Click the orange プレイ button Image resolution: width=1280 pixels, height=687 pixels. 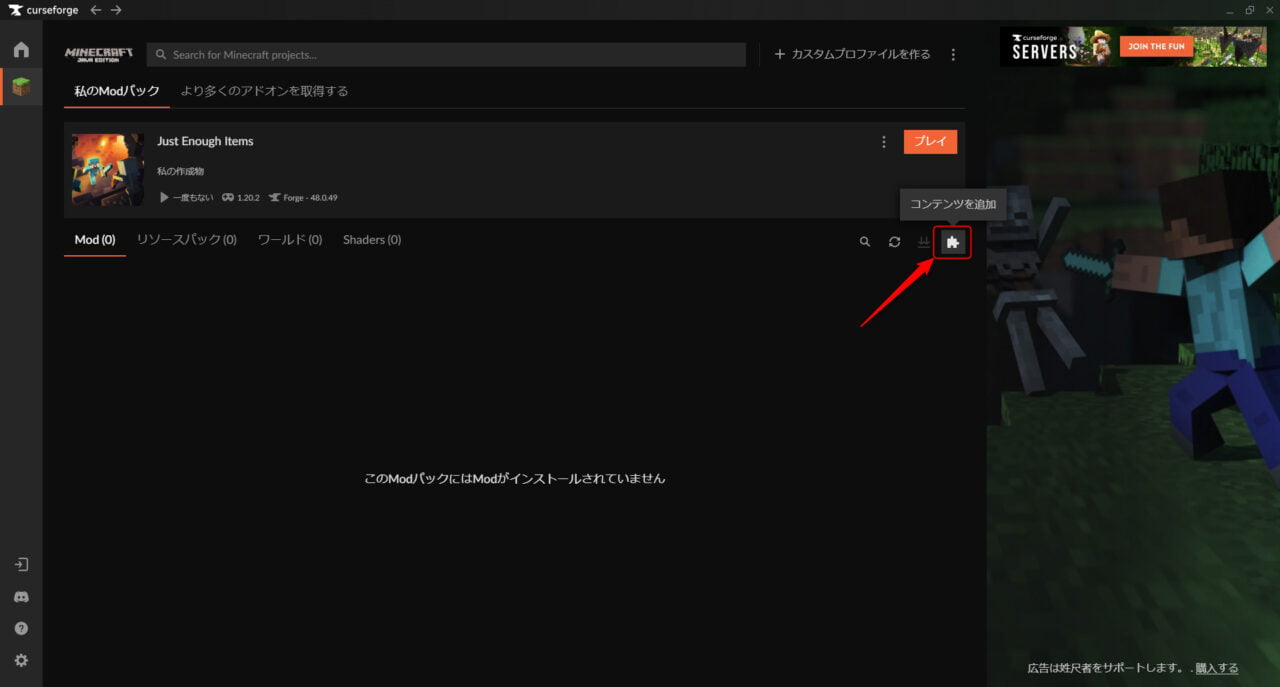[930, 142]
